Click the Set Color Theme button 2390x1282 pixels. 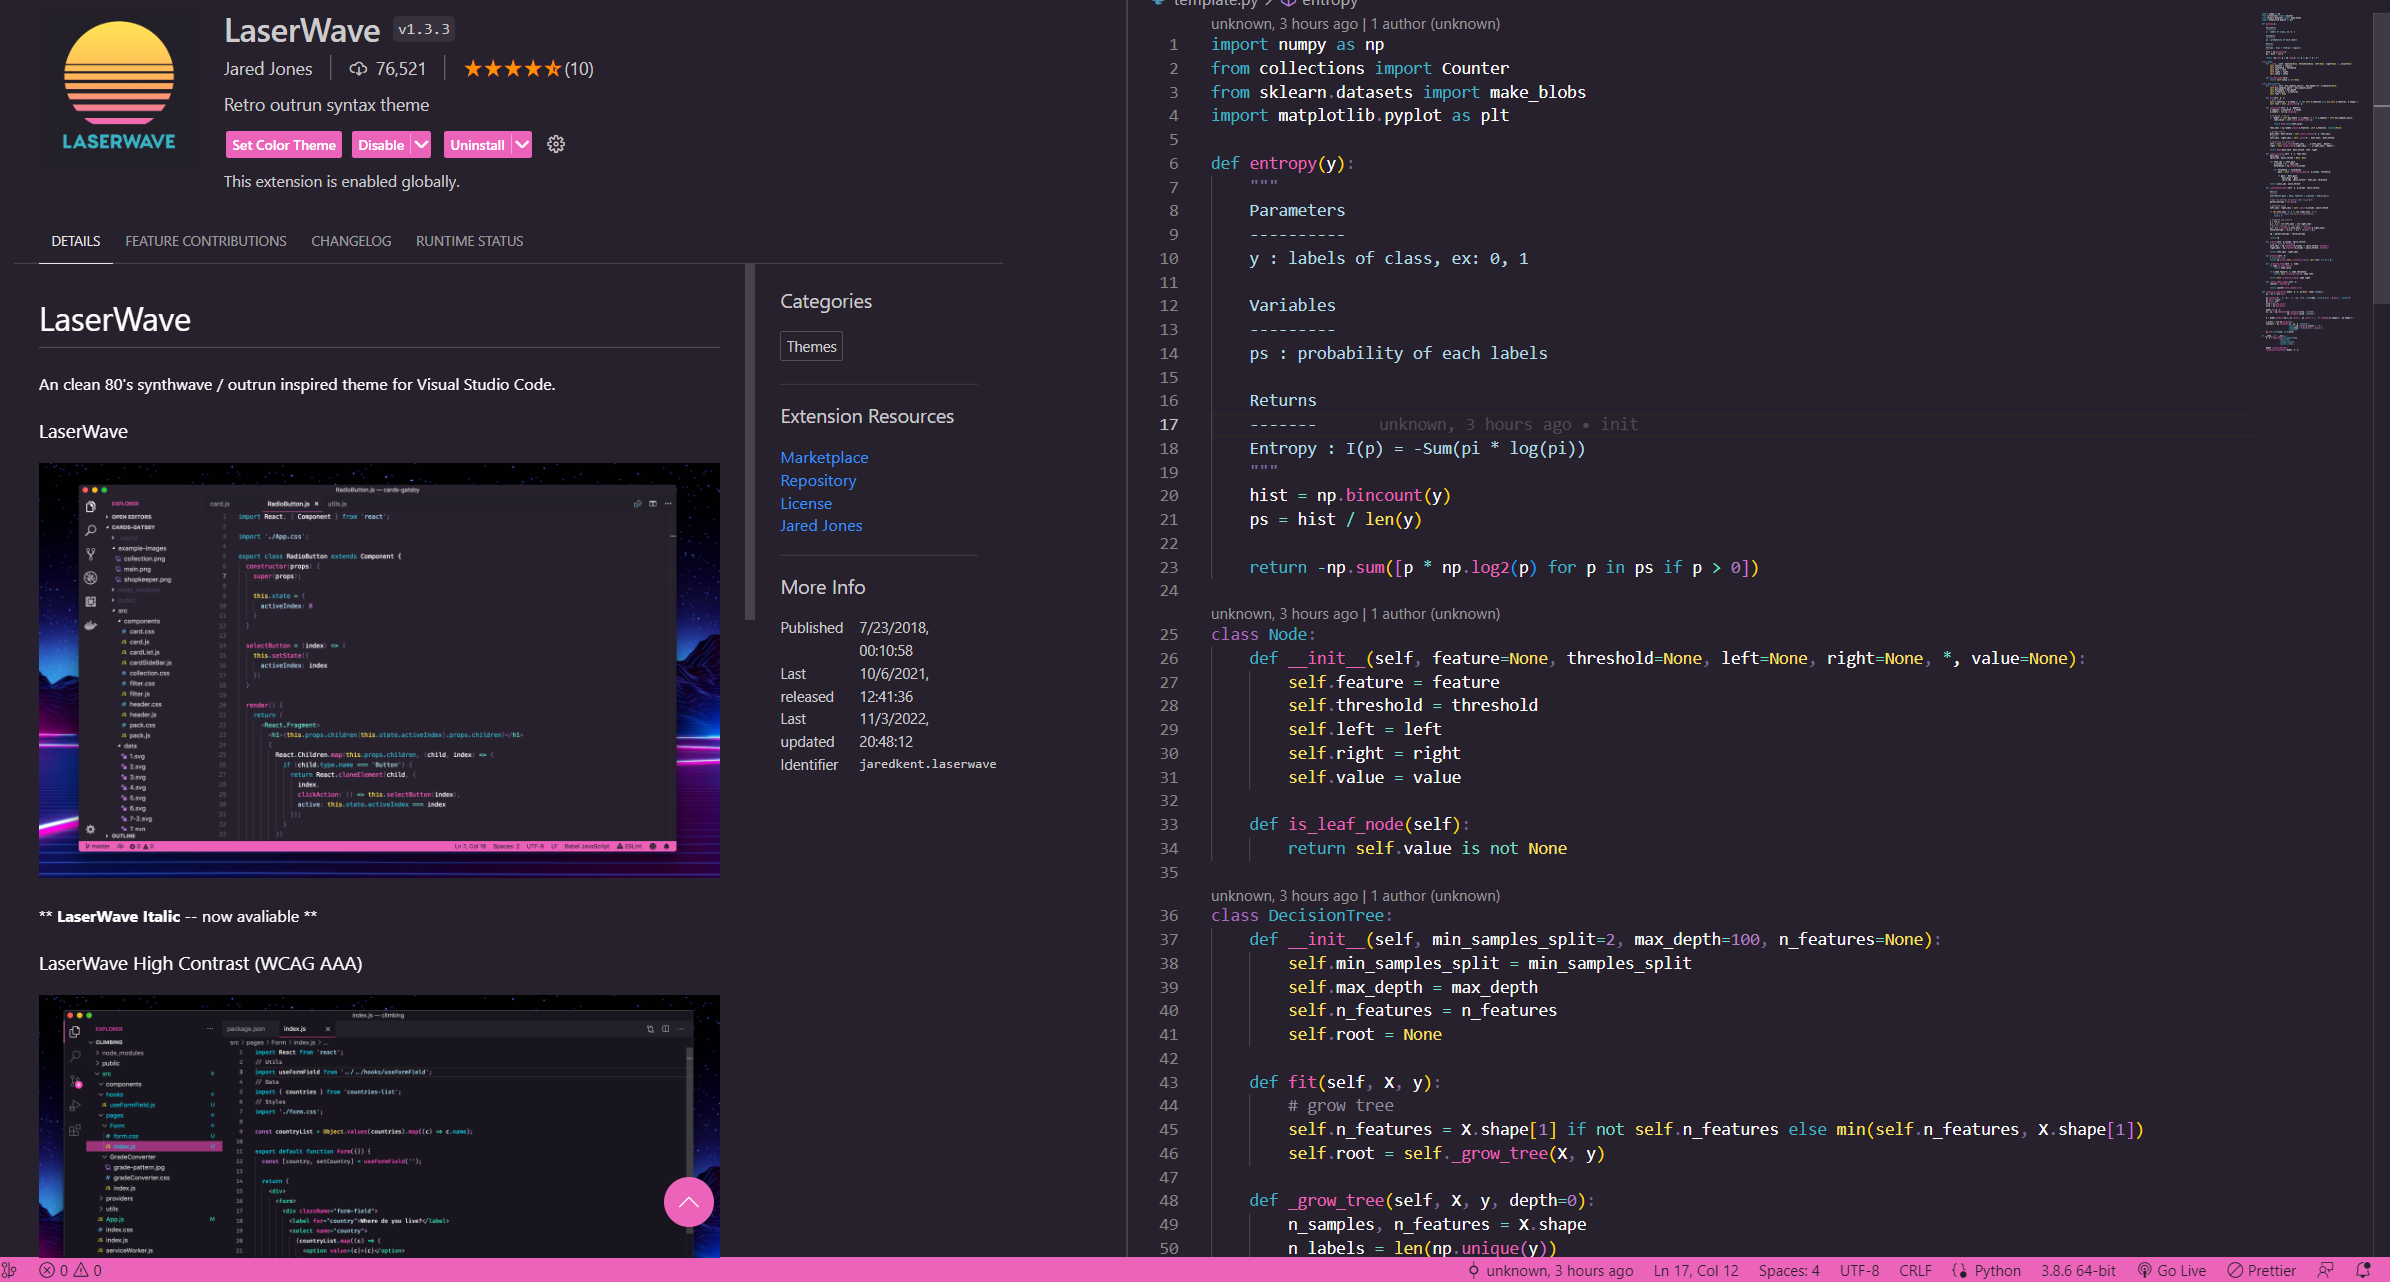284,145
